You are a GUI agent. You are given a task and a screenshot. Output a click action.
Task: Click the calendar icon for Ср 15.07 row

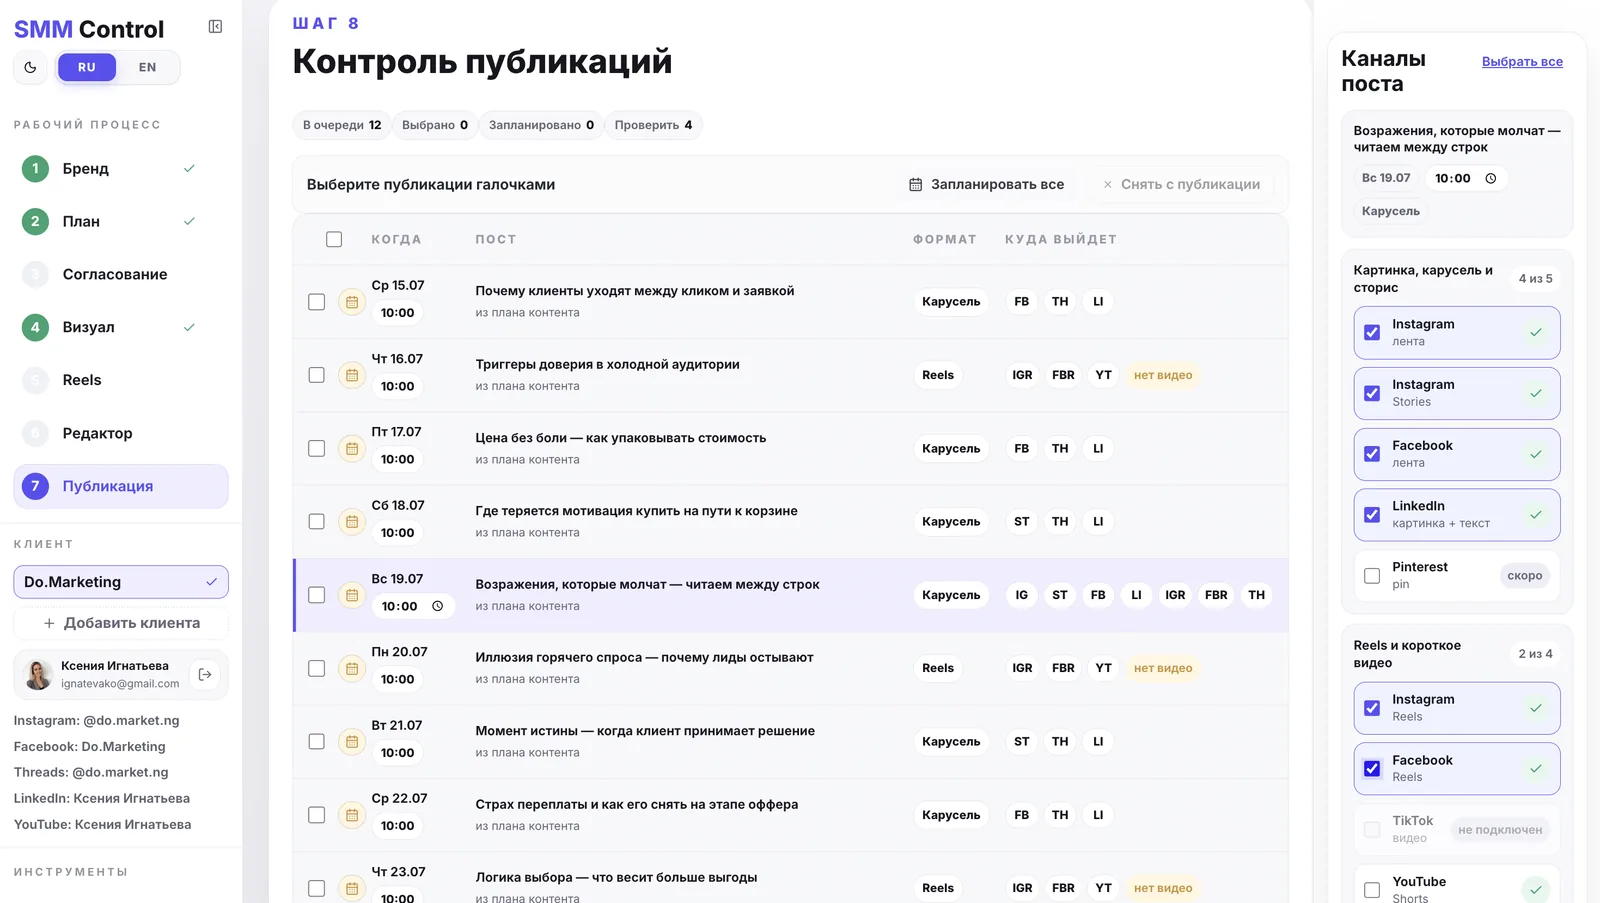[352, 302]
